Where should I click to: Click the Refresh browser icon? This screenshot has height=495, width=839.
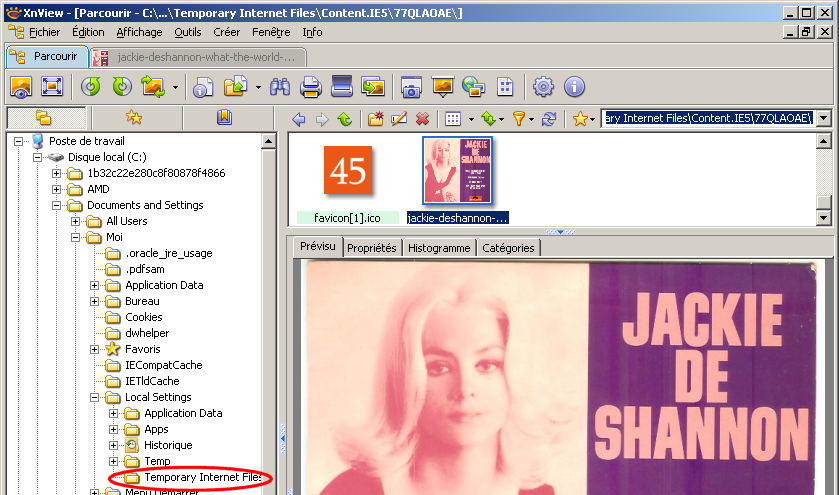(x=549, y=119)
